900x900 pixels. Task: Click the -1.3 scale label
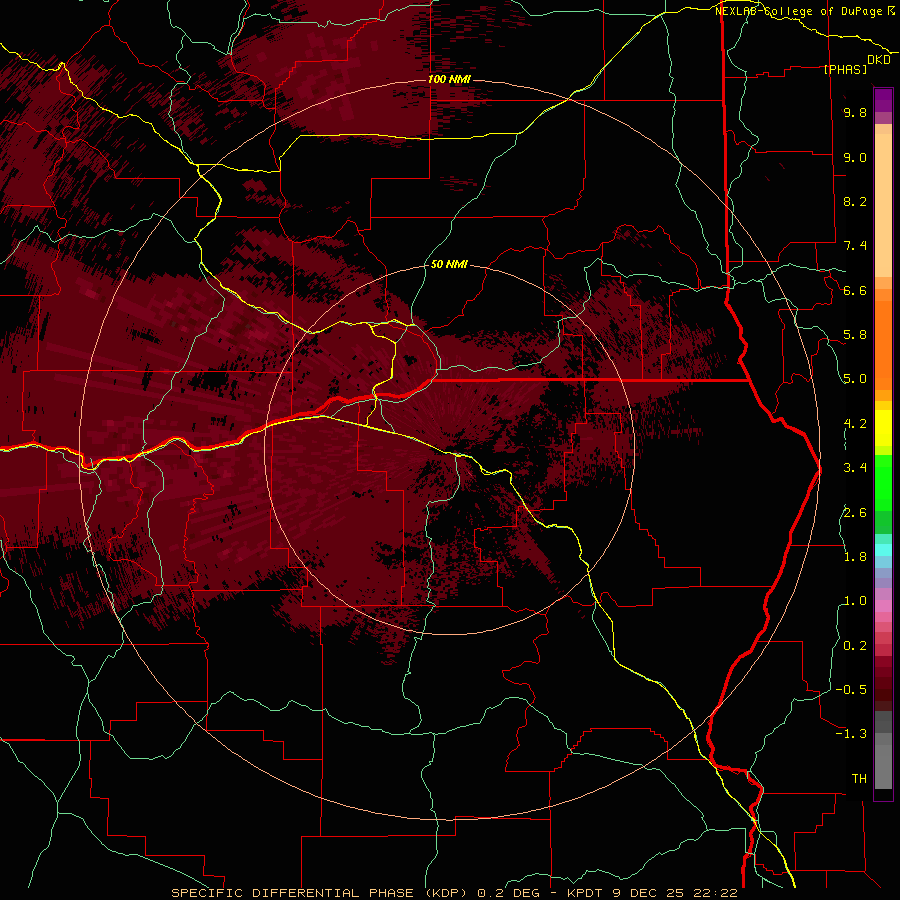(x=851, y=734)
